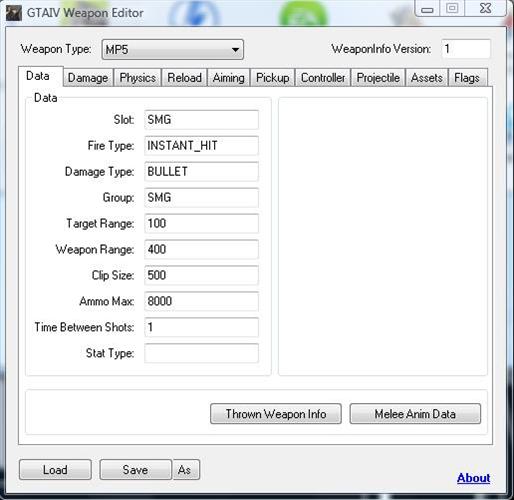Viewport: 514px width, 500px height.
Task: Focus the Time Between Shots field
Action: point(201,327)
